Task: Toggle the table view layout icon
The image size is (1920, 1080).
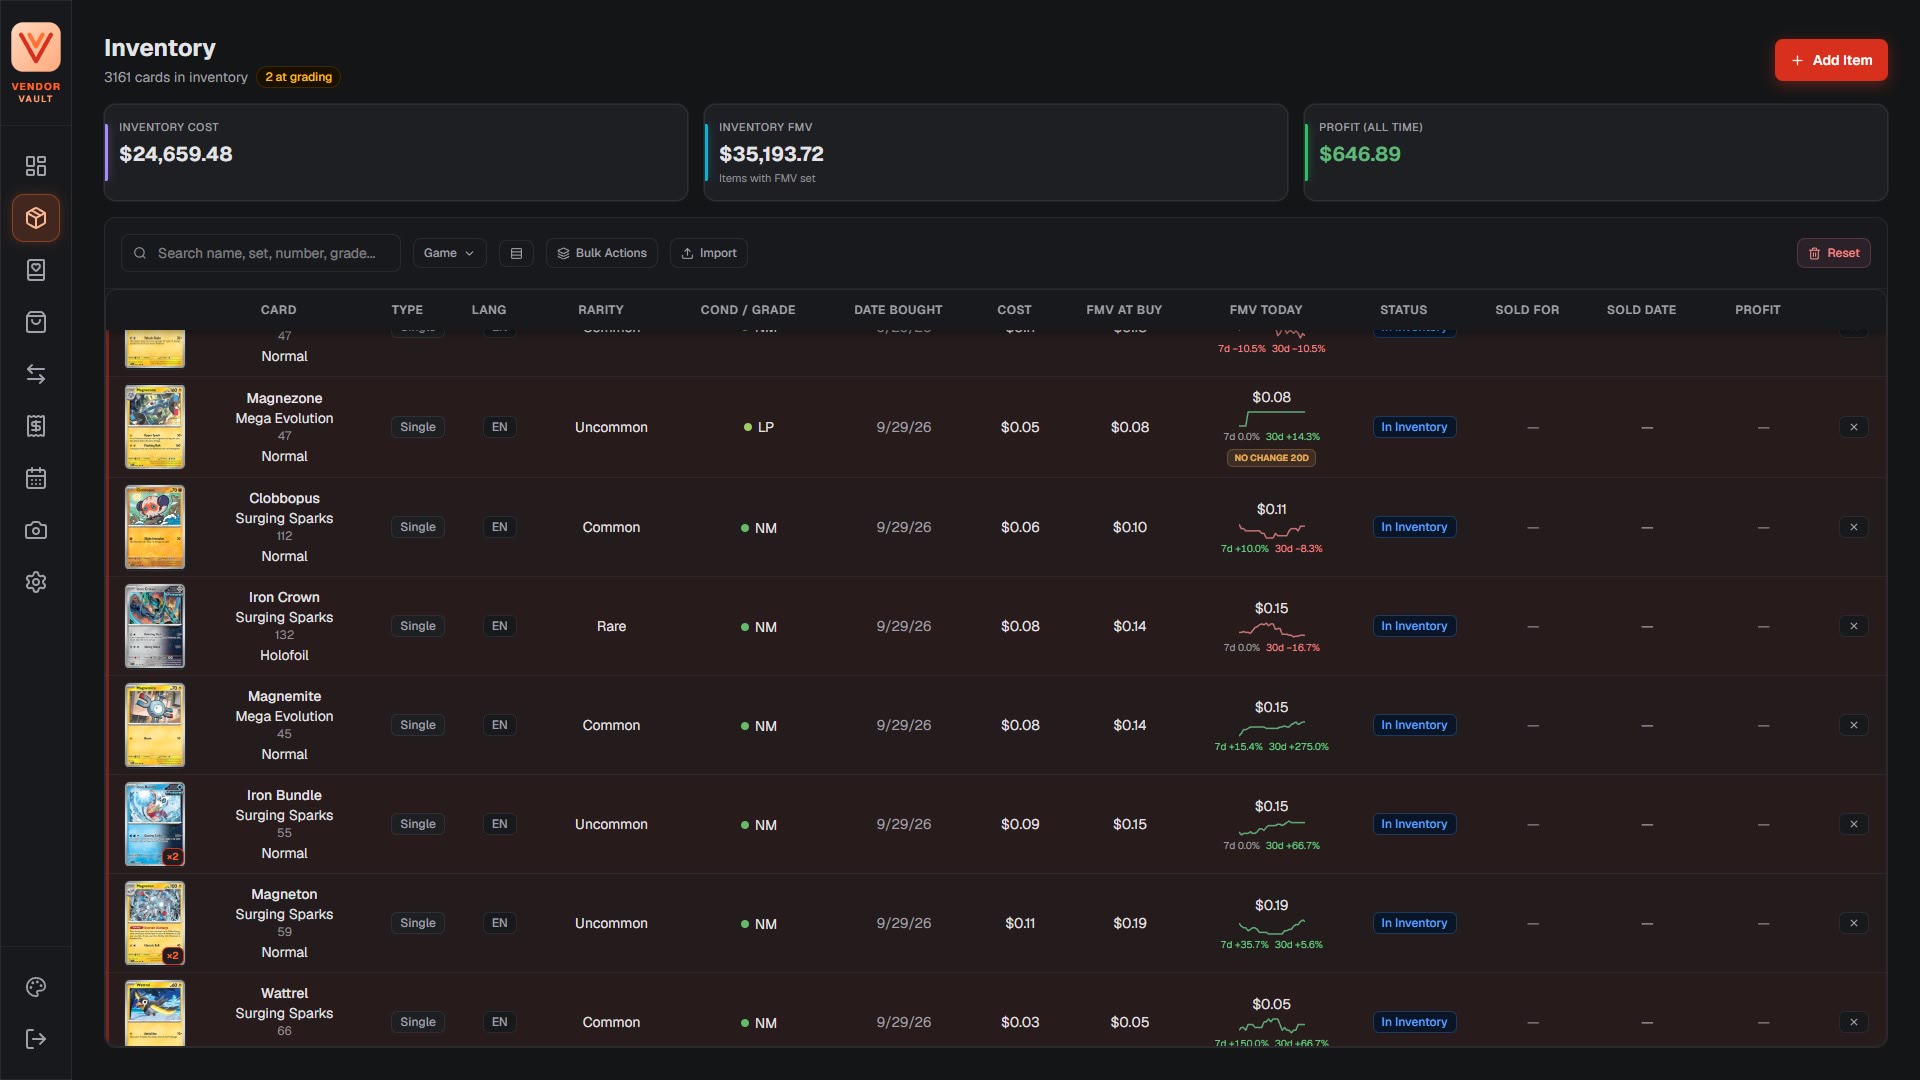Action: [516, 253]
